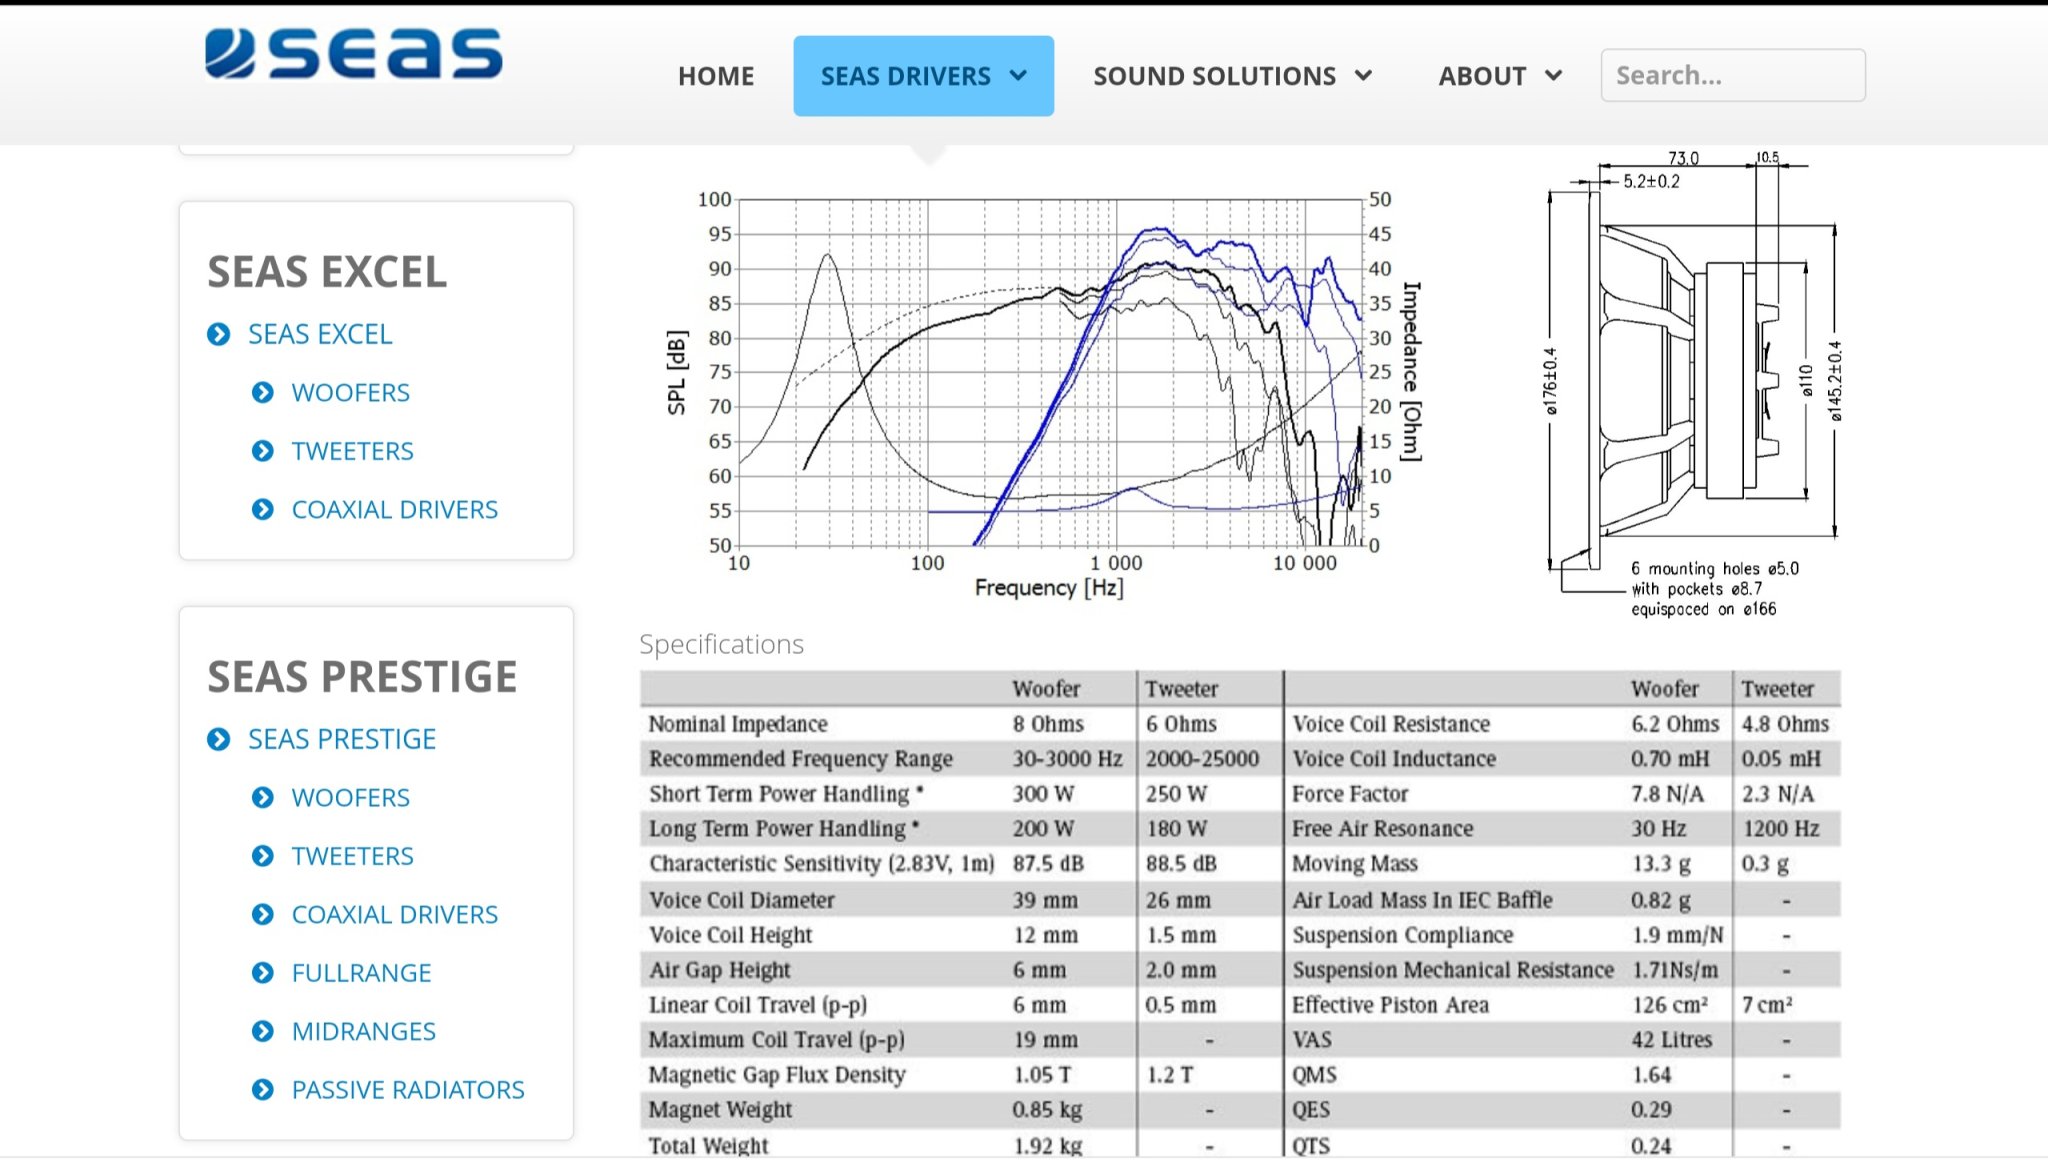Click the Maximum Coil Travel label
The height and width of the screenshot is (1171, 2048).
pos(776,1040)
